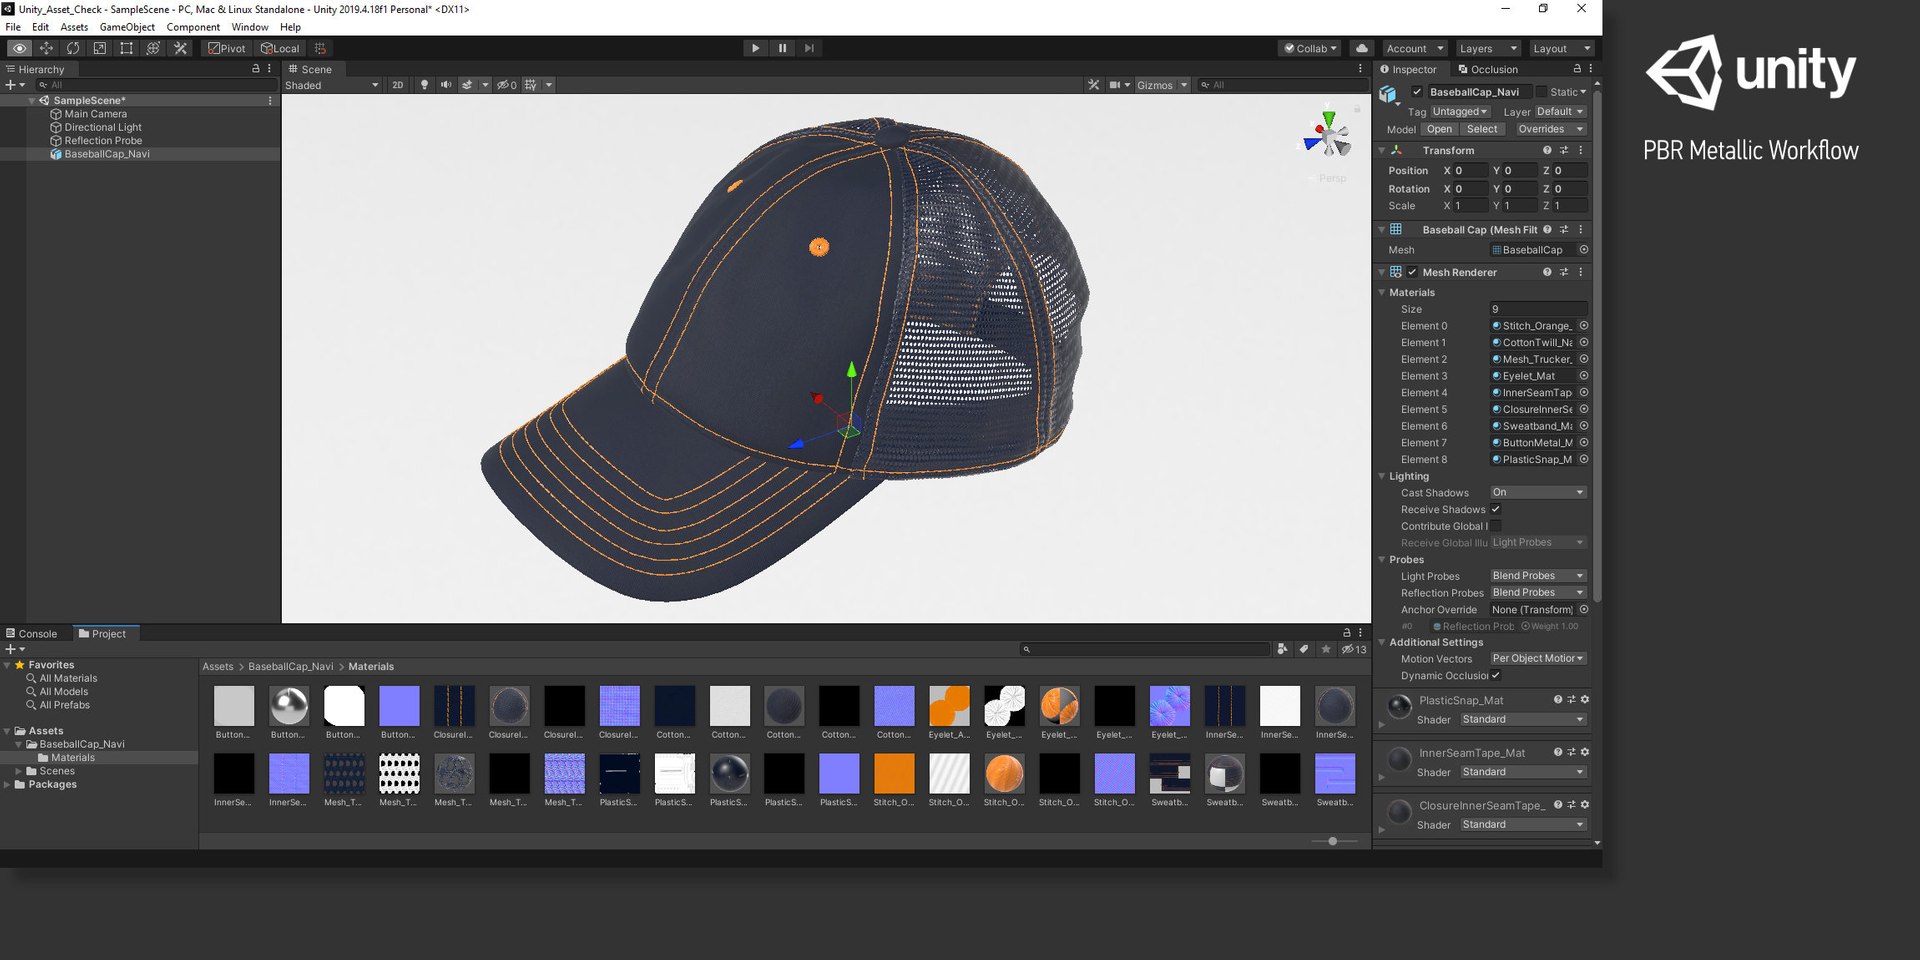This screenshot has height=960, width=1920.
Task: Open the Shaded draw mode dropdown
Action: [x=332, y=85]
